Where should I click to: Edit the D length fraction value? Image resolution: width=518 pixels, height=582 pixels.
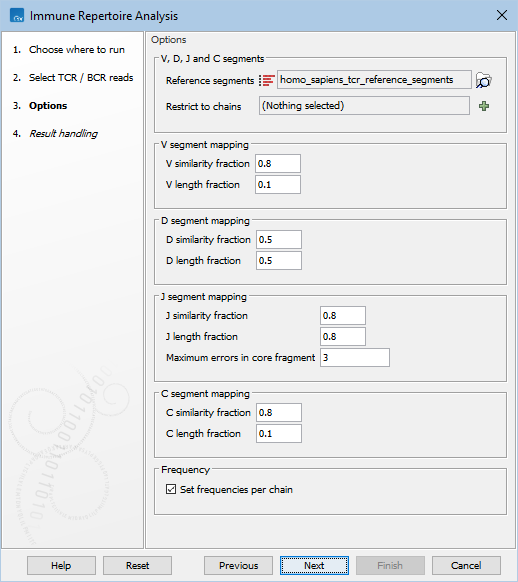pos(279,261)
